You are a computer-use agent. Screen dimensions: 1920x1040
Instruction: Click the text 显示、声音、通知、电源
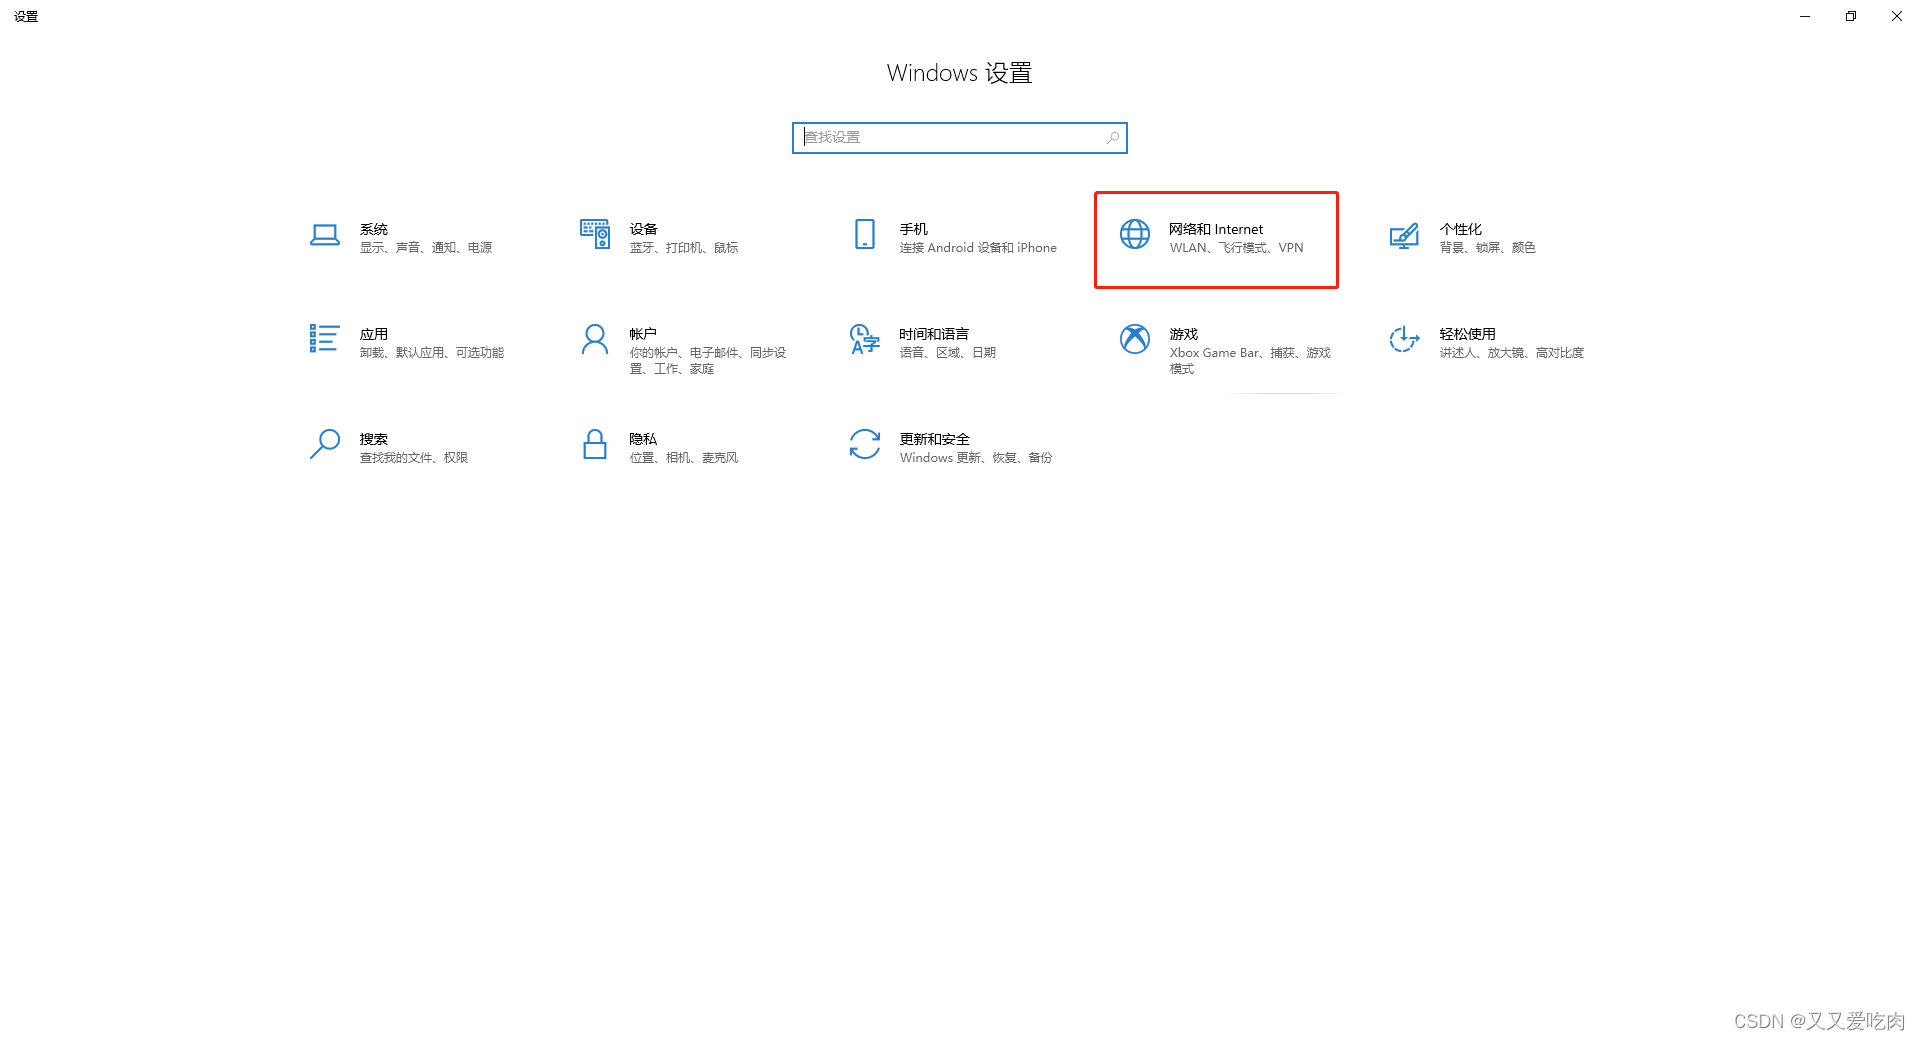point(426,248)
